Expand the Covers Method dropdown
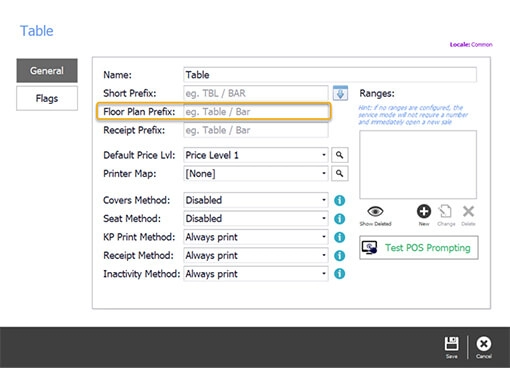Viewport: 510px width, 368px height. (256, 200)
